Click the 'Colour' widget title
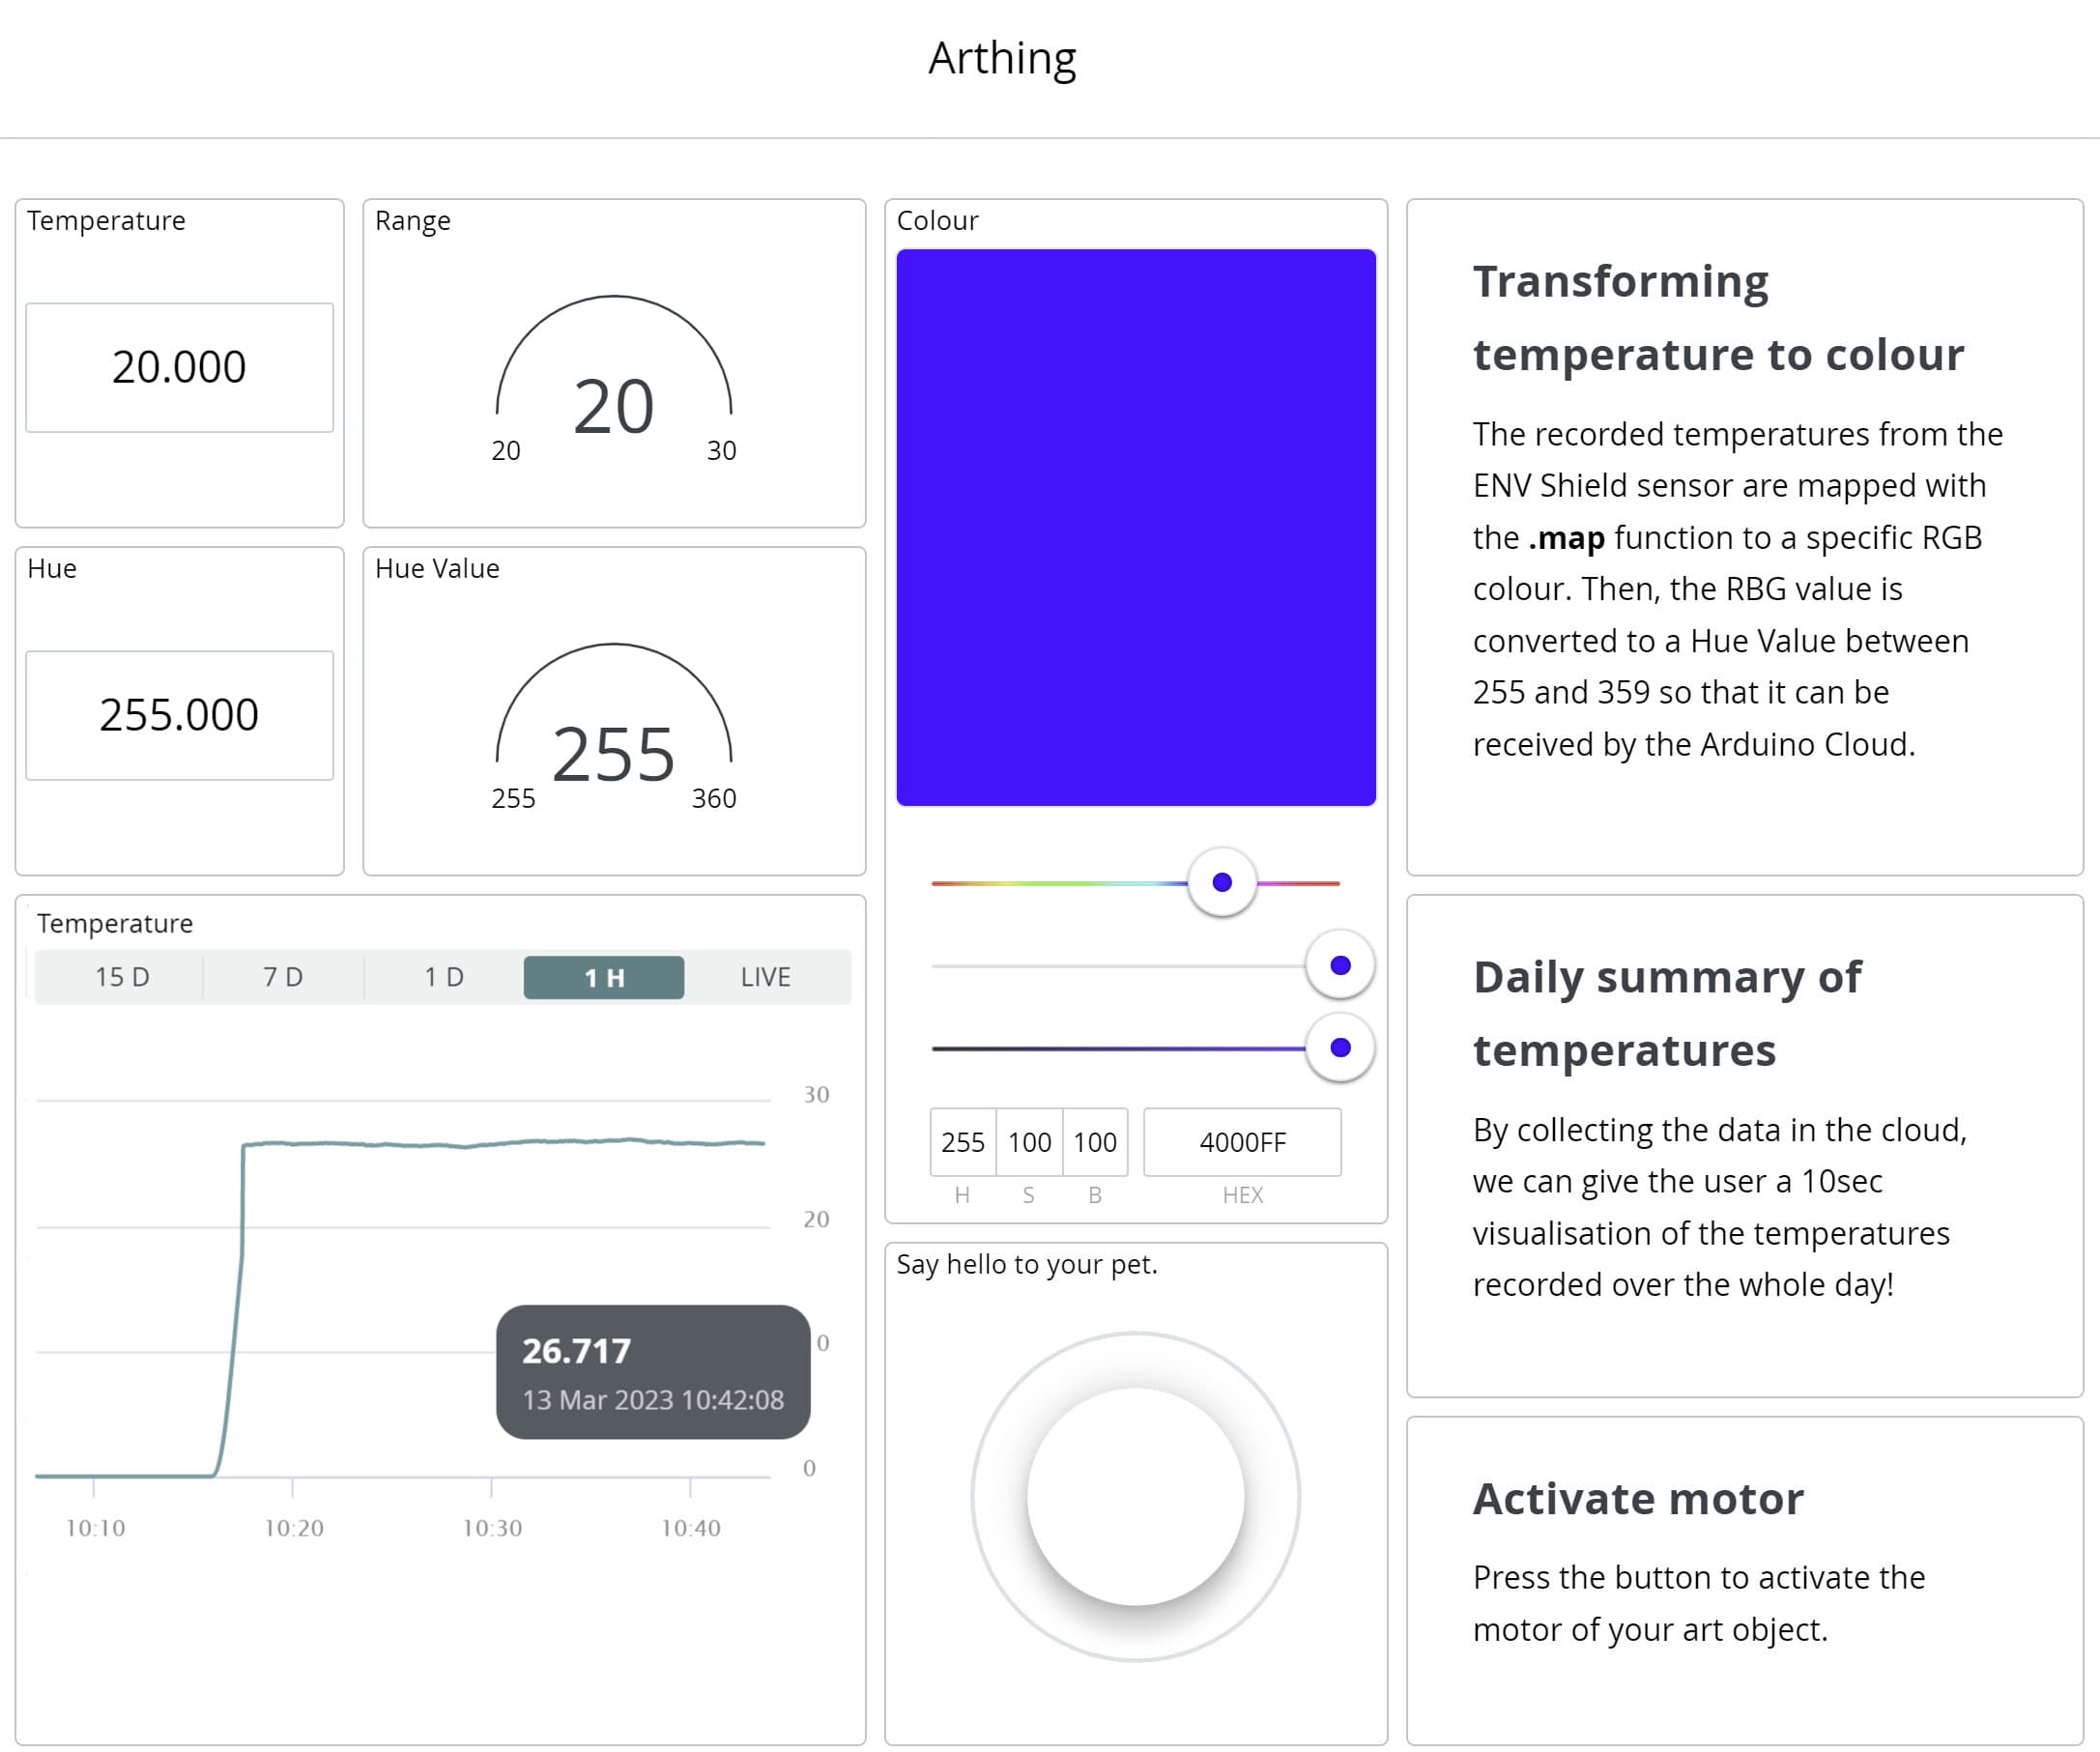This screenshot has width=2100, height=1752. [937, 221]
